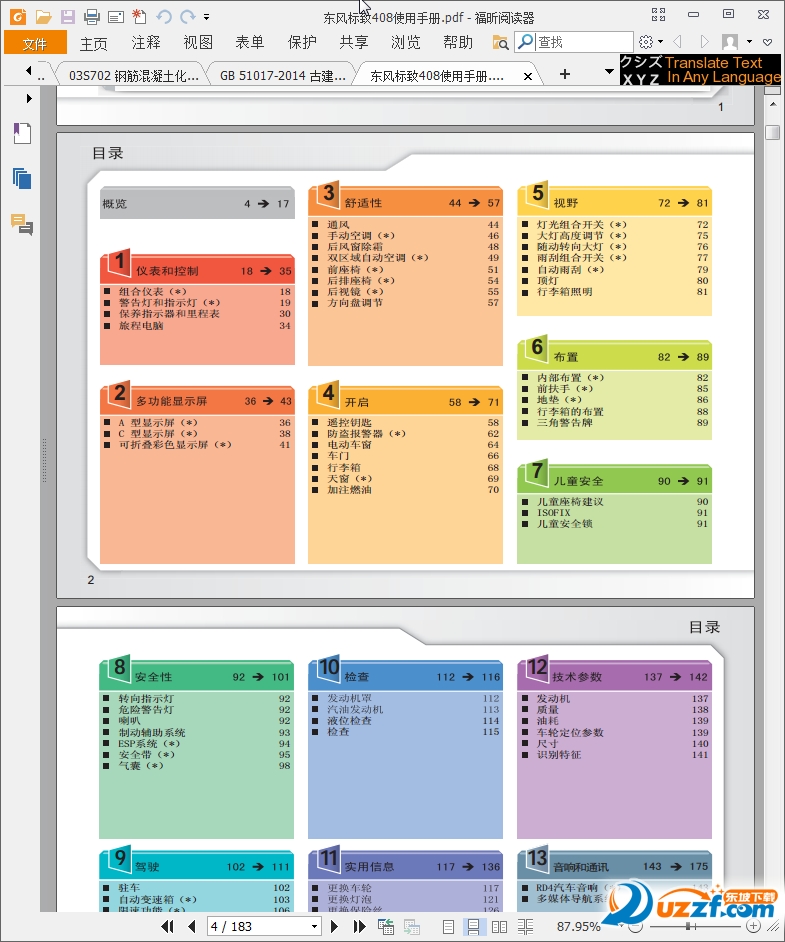Switch to the GB 51017-2014 古建 document tab
Image resolution: width=785 pixels, height=942 pixels.
[282, 76]
